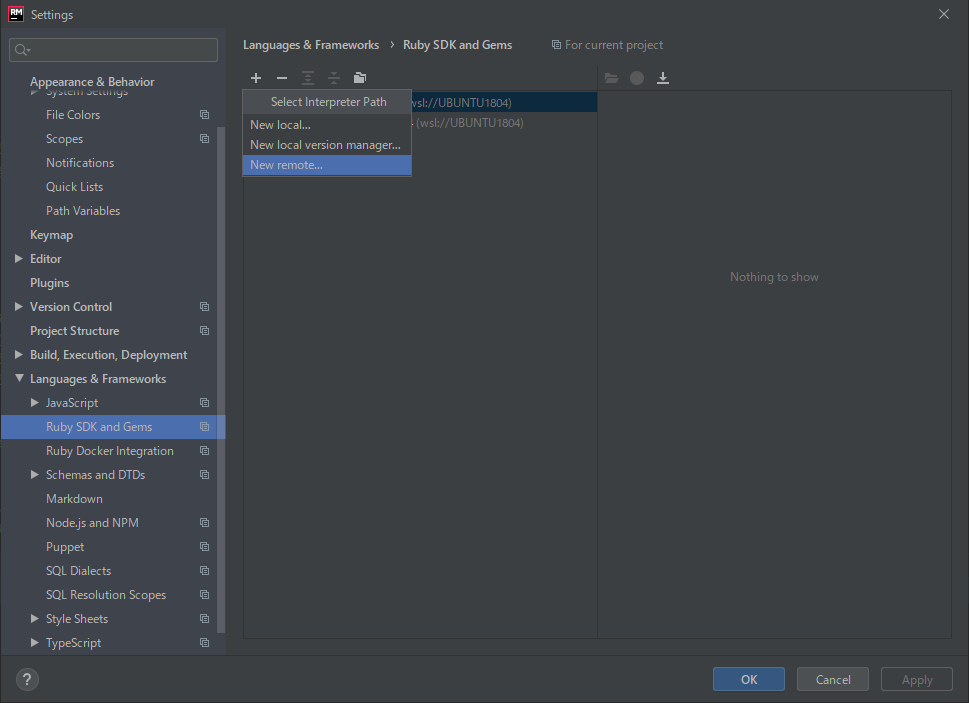Image resolution: width=969 pixels, height=703 pixels.
Task: Select Path Variables settings item
Action: click(83, 211)
